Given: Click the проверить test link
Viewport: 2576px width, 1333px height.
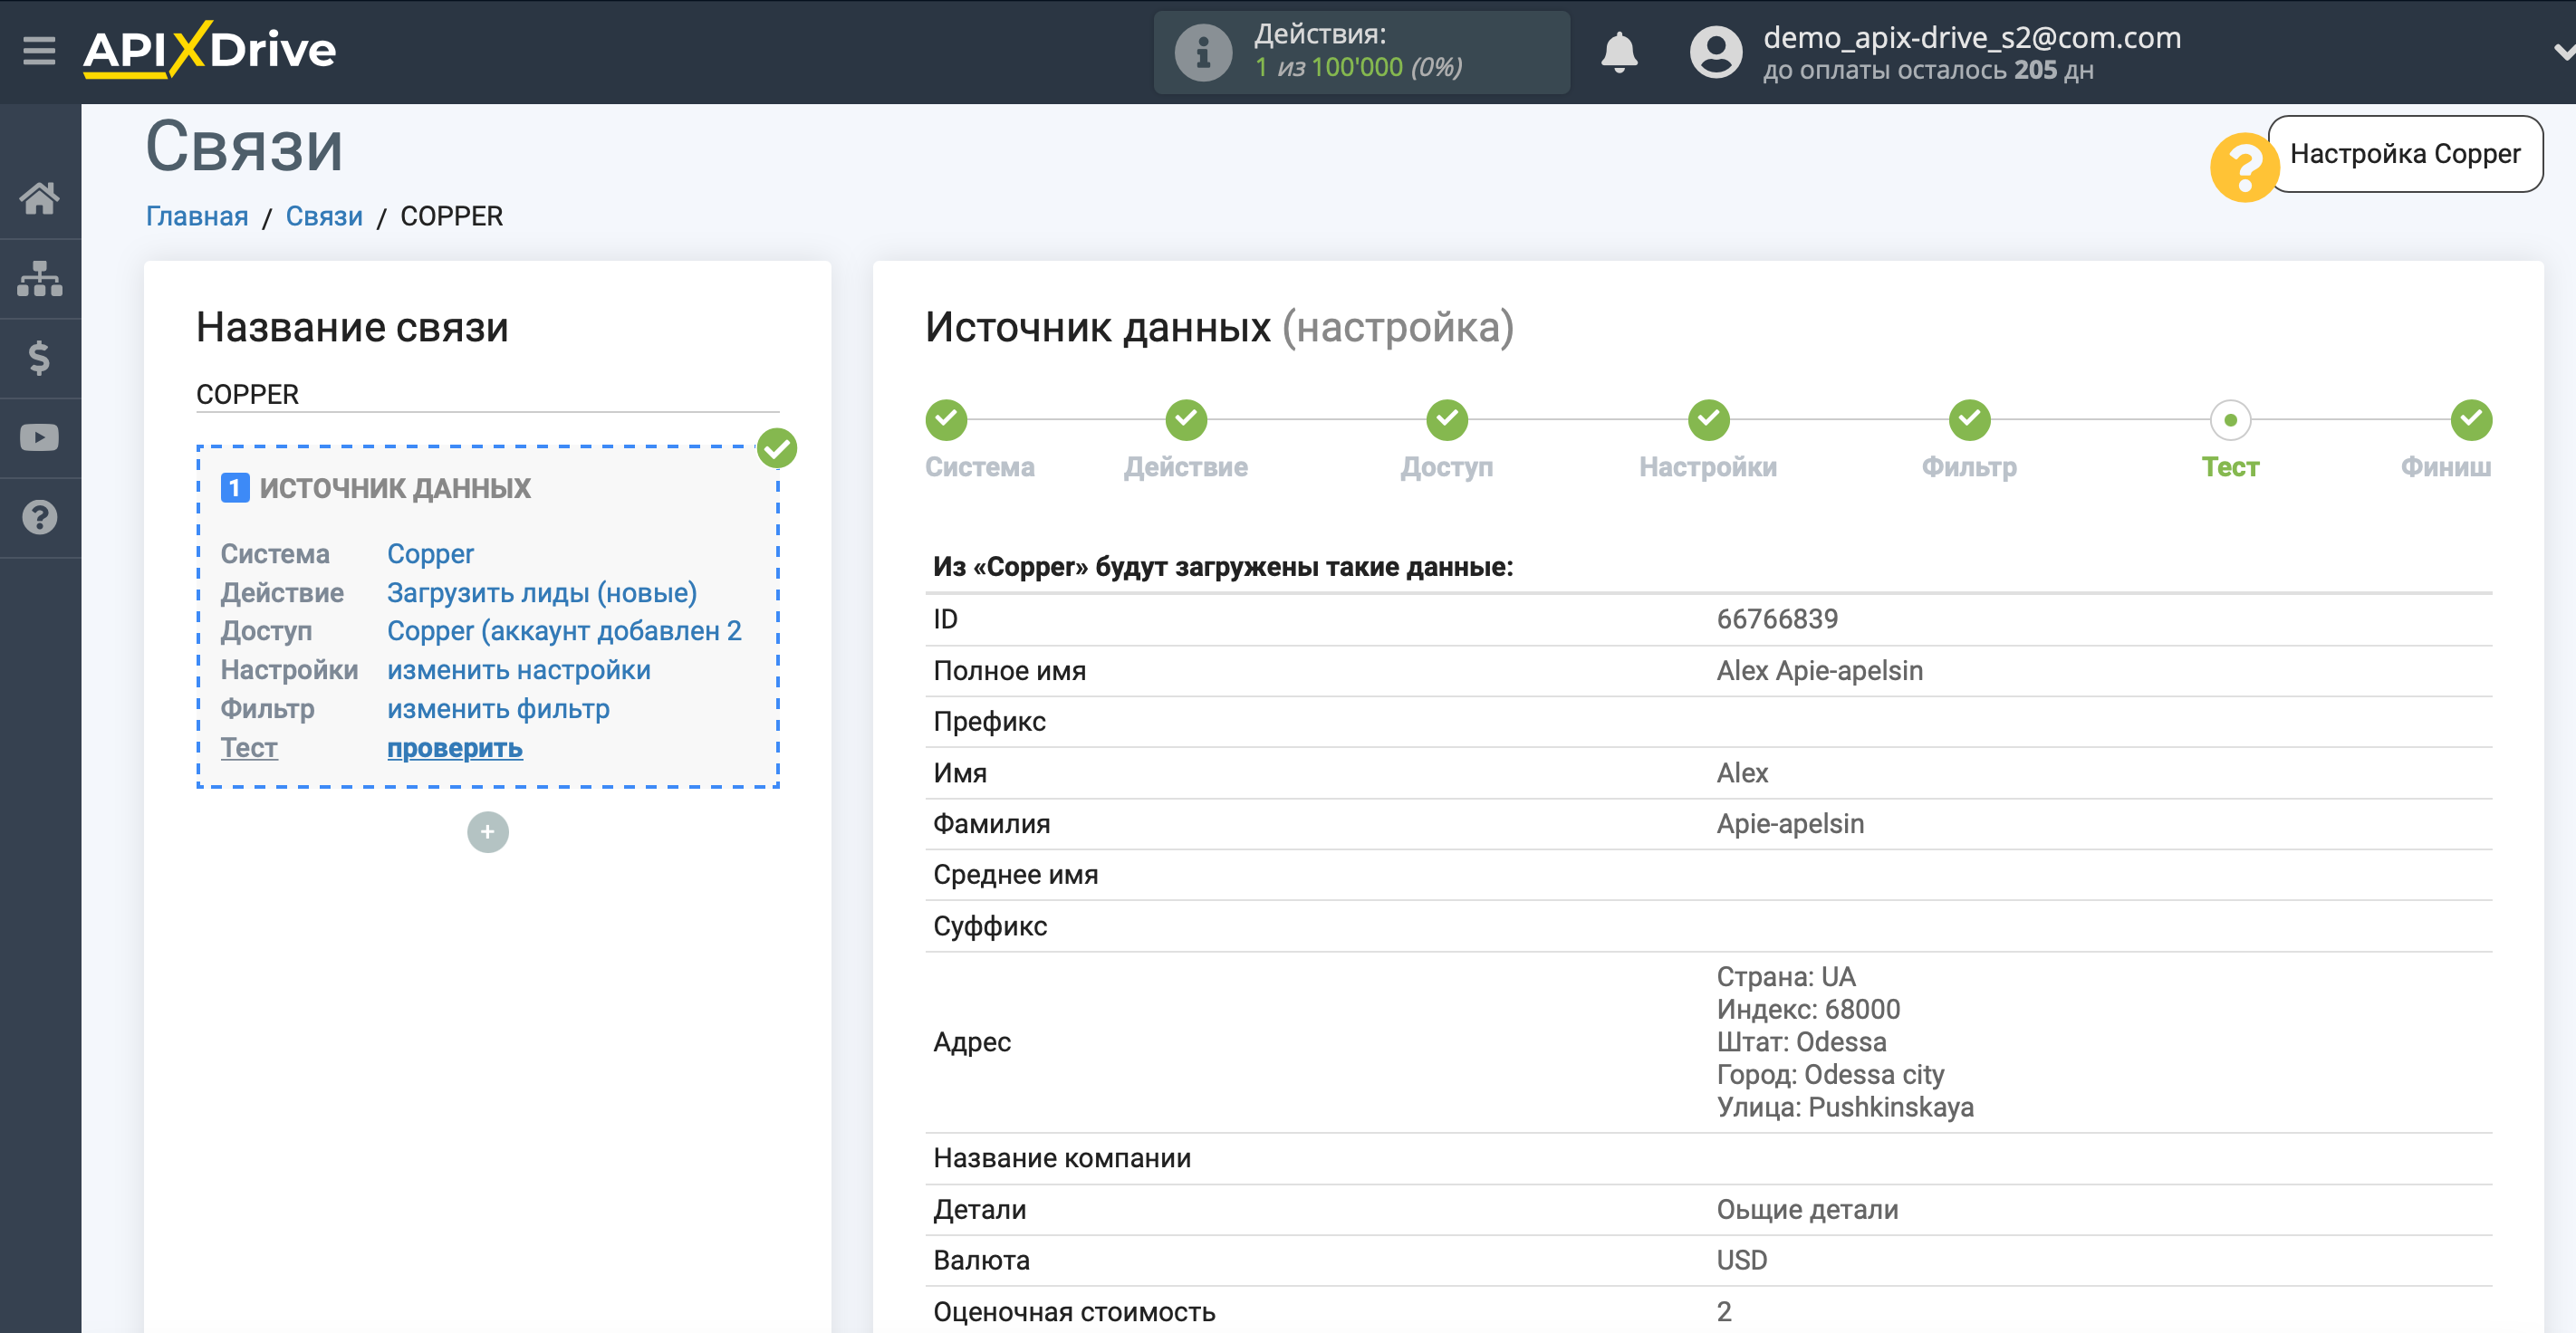Looking at the screenshot, I should click(x=455, y=748).
